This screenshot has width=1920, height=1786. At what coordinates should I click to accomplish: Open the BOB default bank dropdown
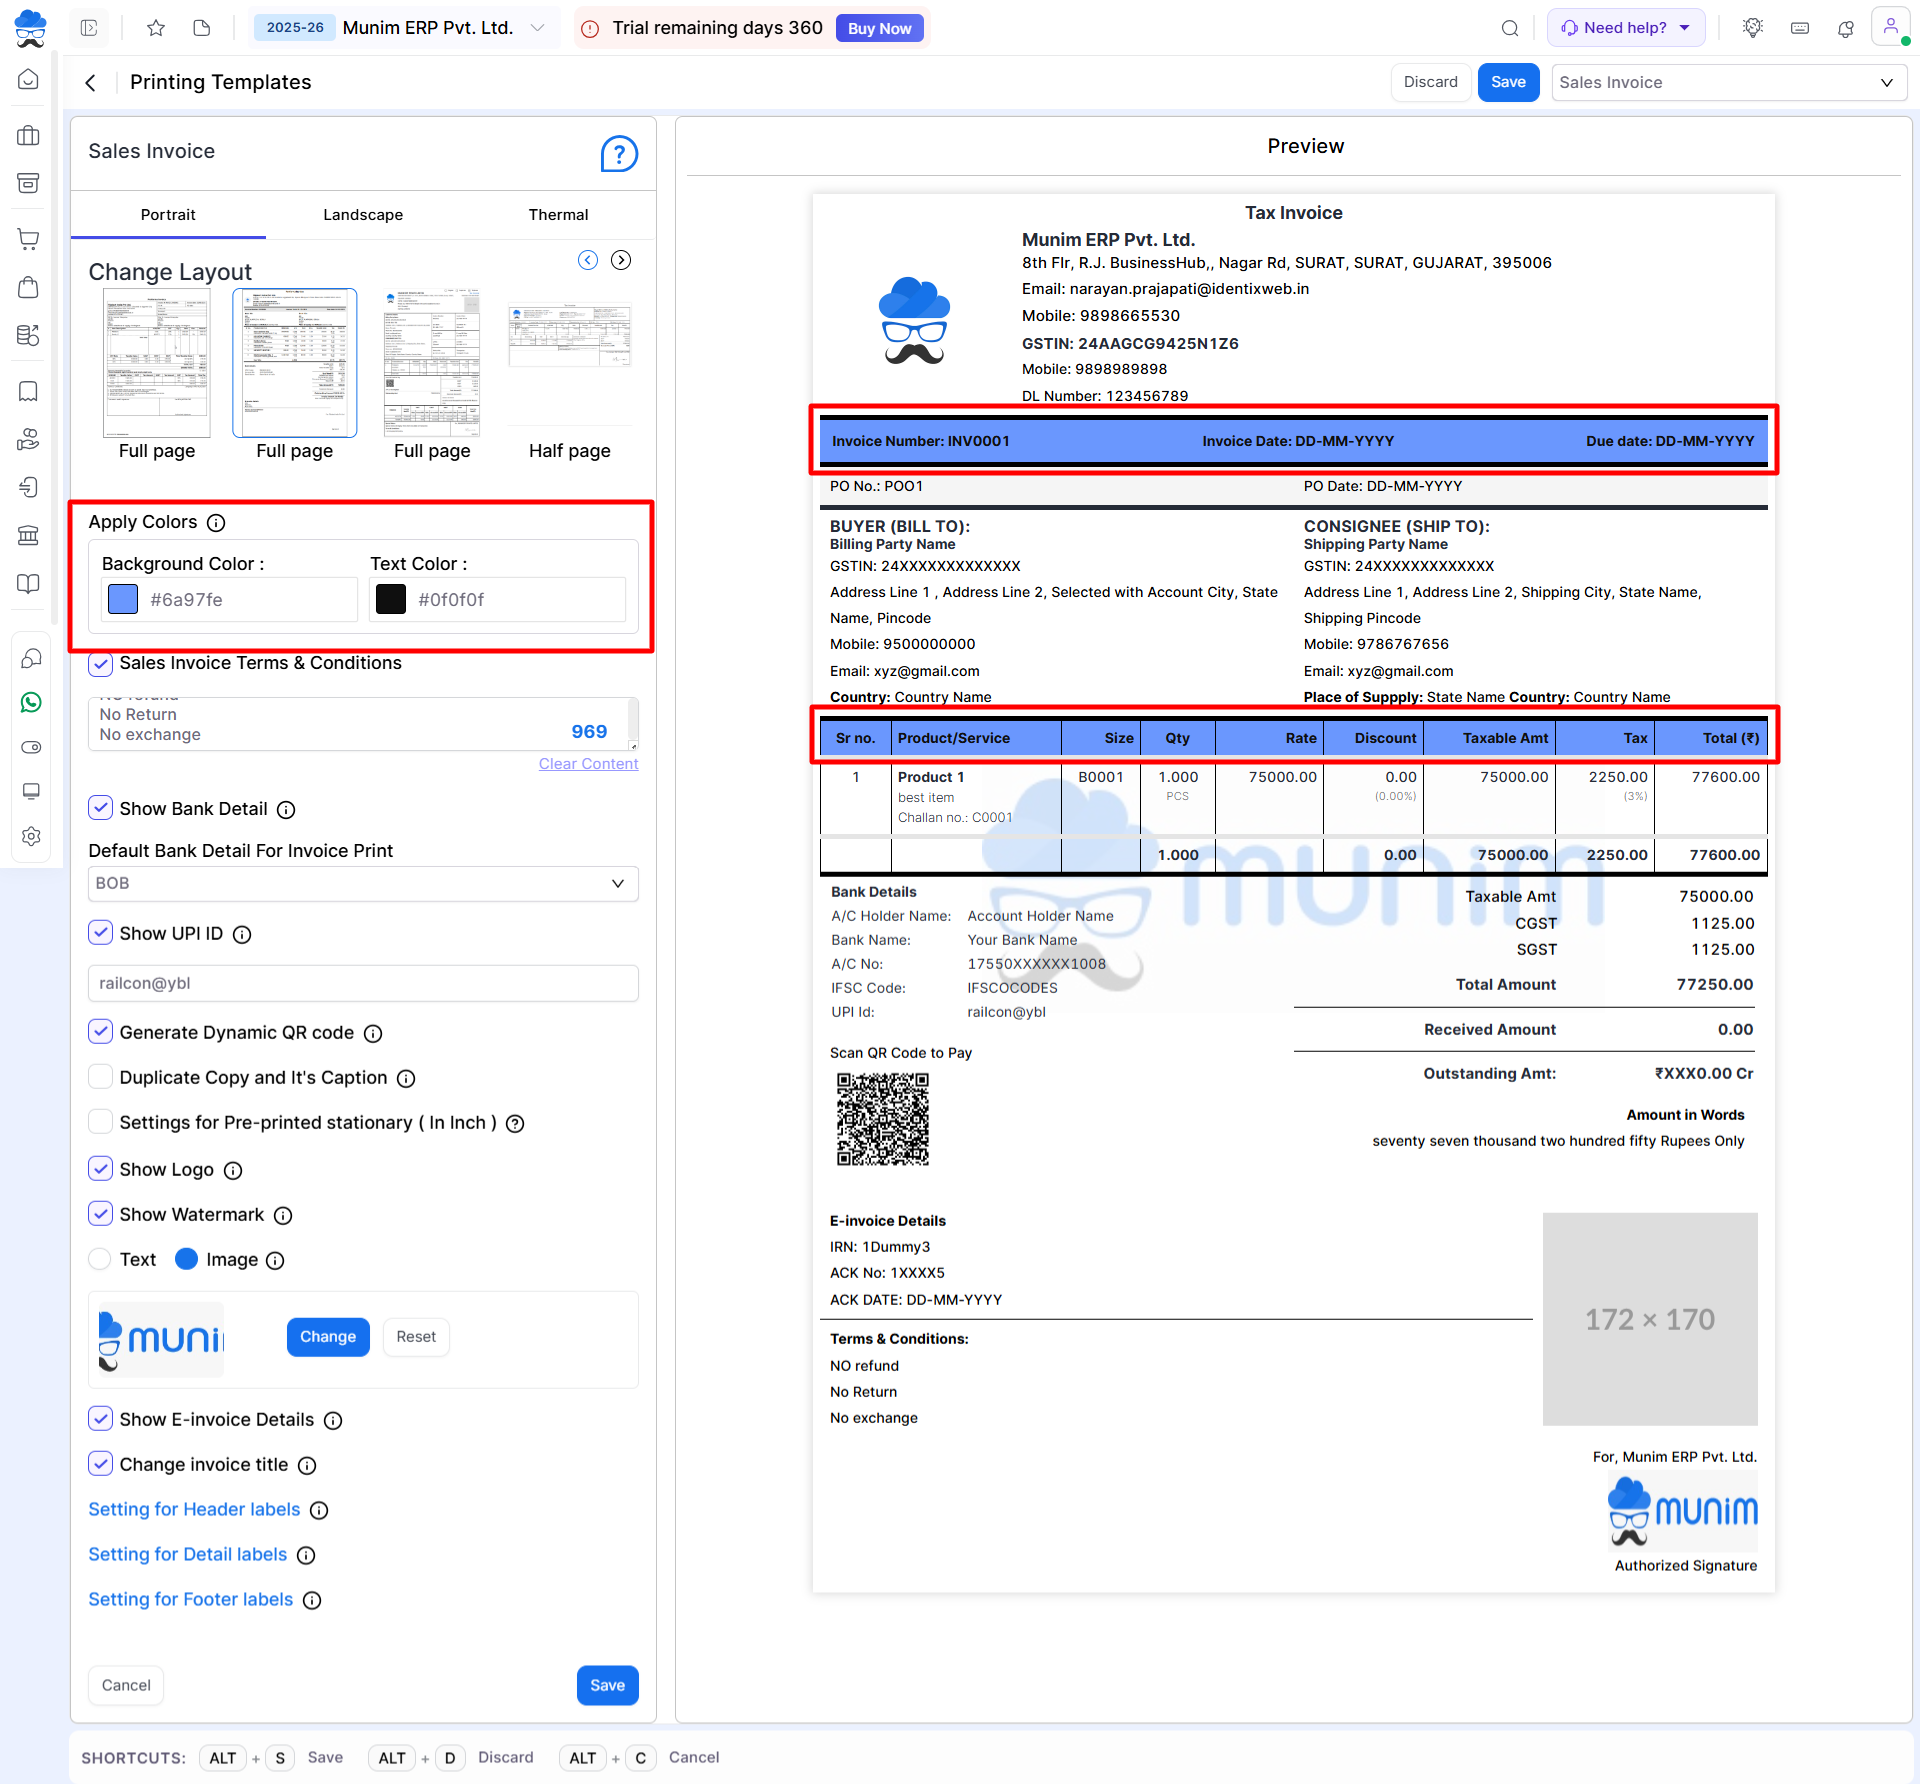tap(363, 884)
